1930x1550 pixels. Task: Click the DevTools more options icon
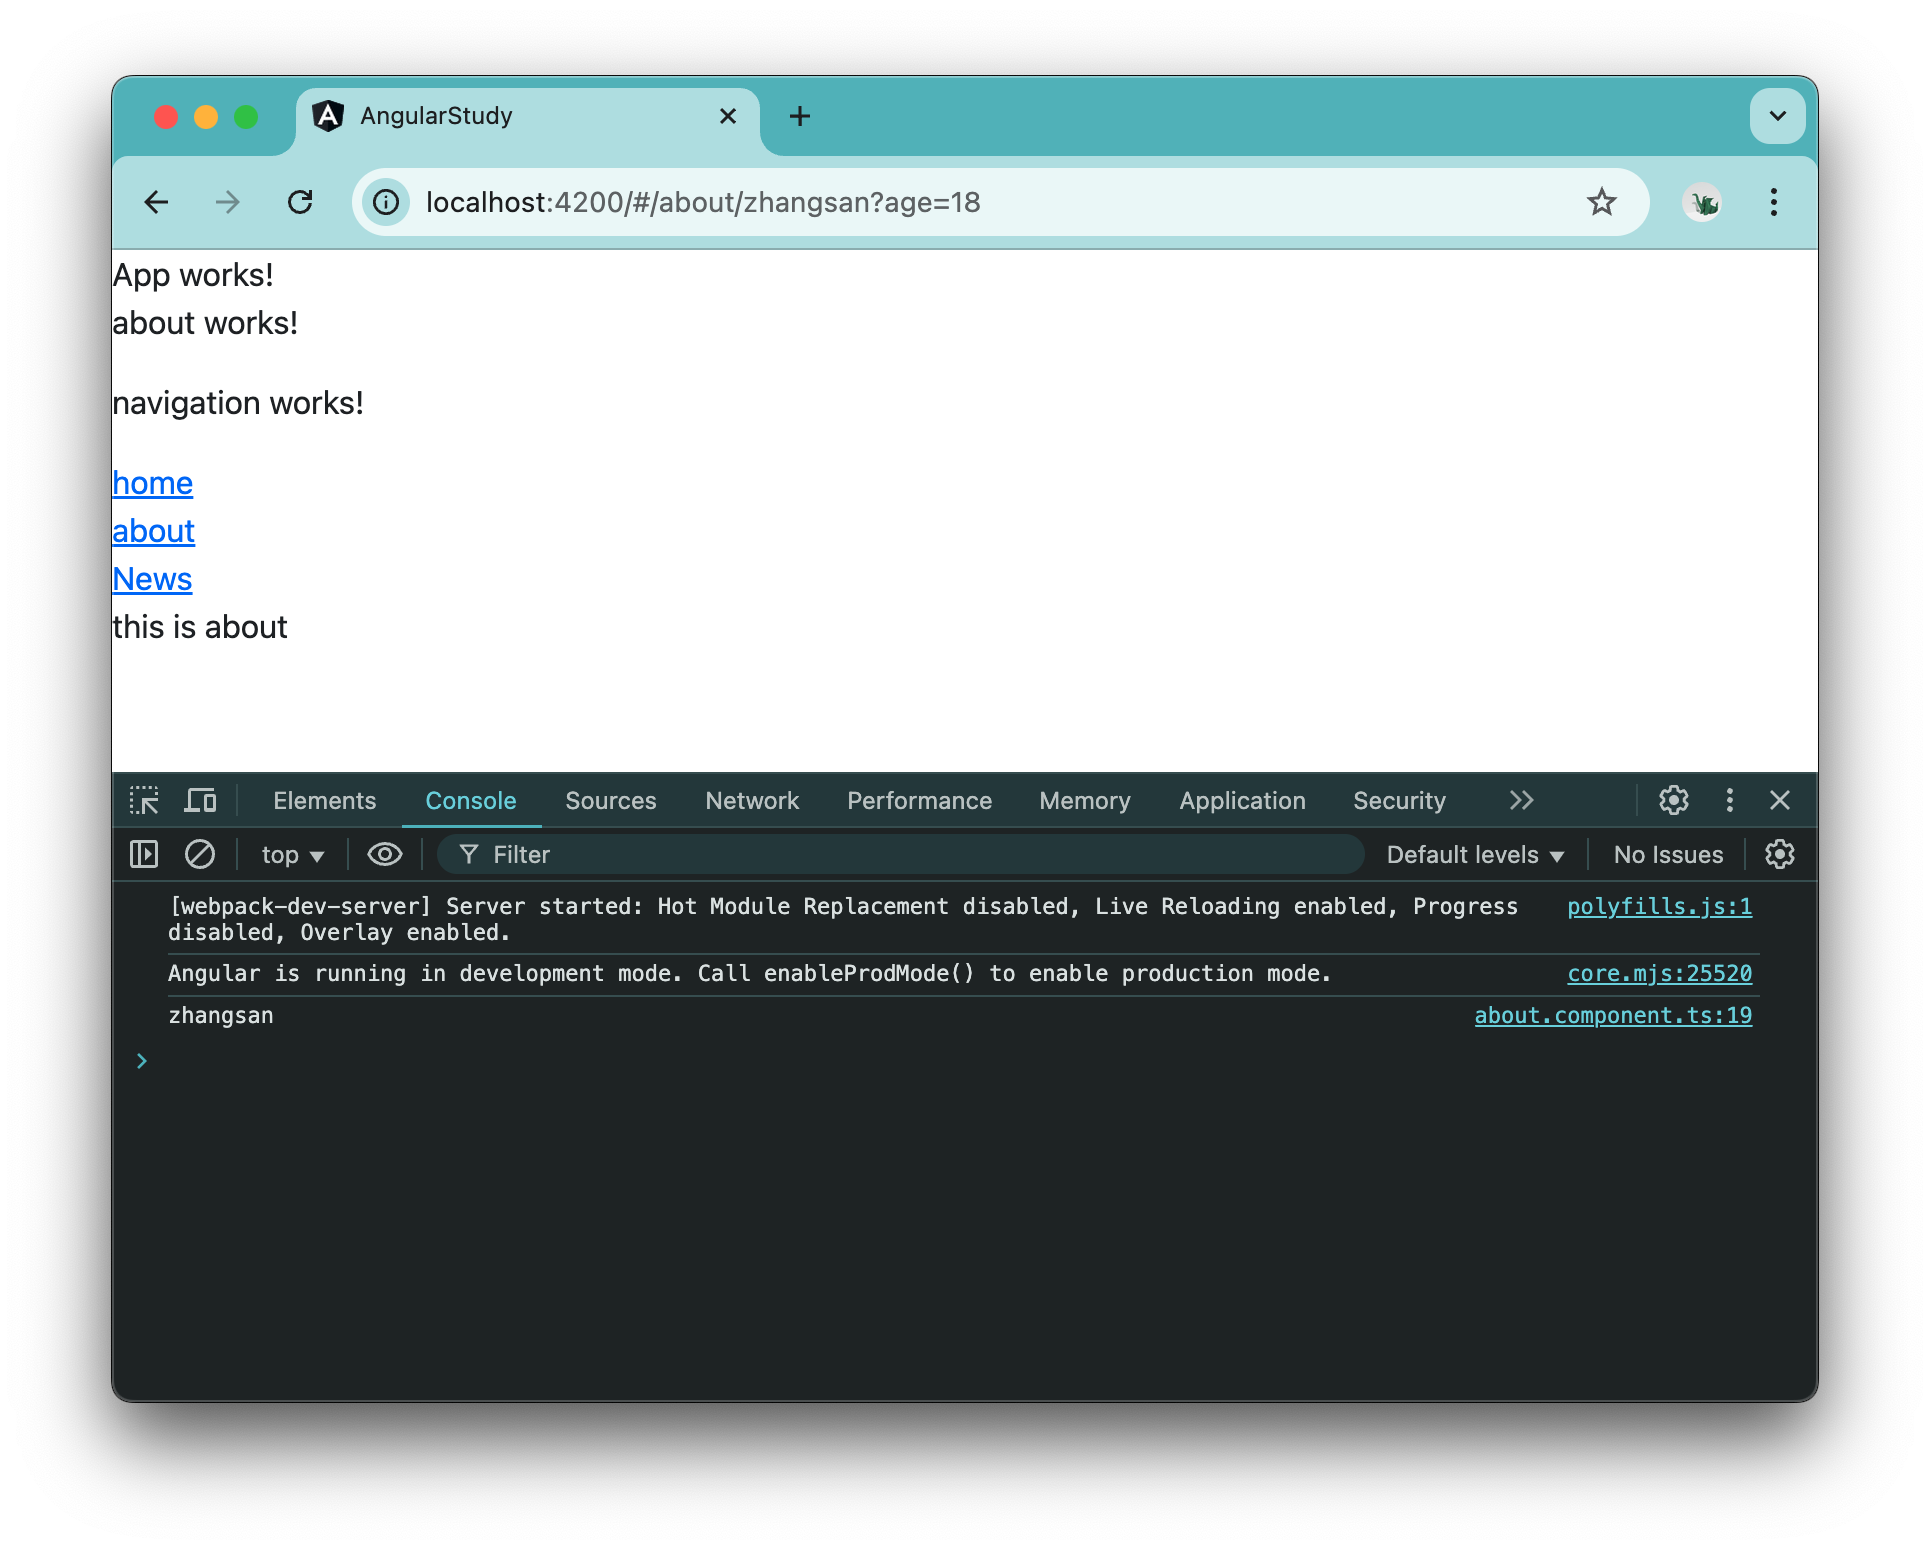point(1726,802)
